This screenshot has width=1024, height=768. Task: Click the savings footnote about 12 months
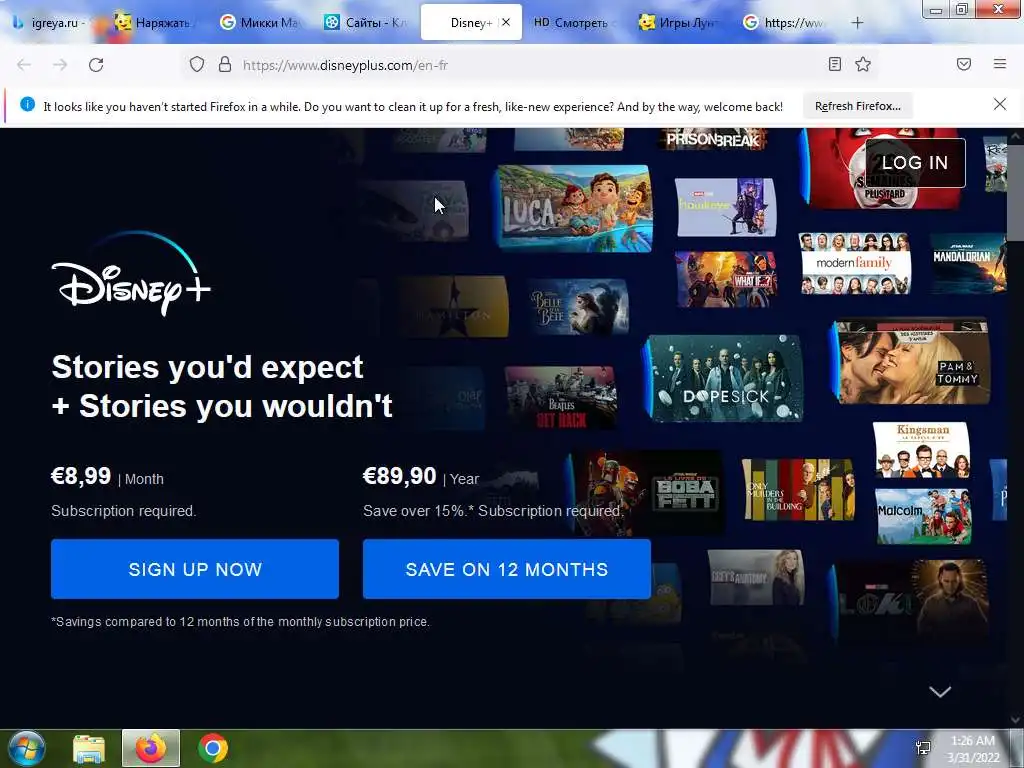point(240,622)
